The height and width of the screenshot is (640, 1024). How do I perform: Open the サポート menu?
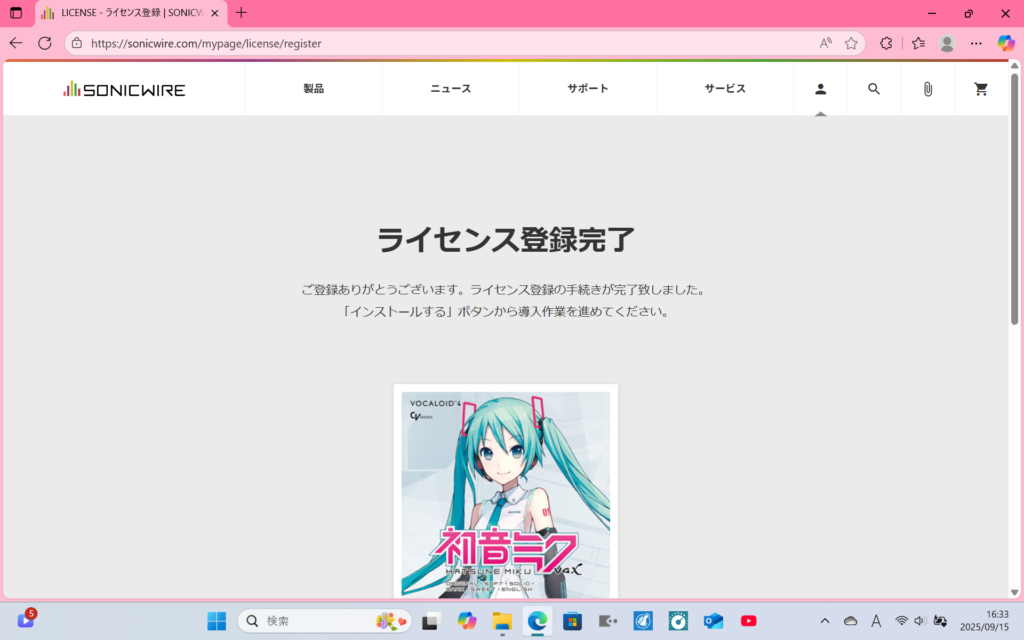click(x=587, y=89)
